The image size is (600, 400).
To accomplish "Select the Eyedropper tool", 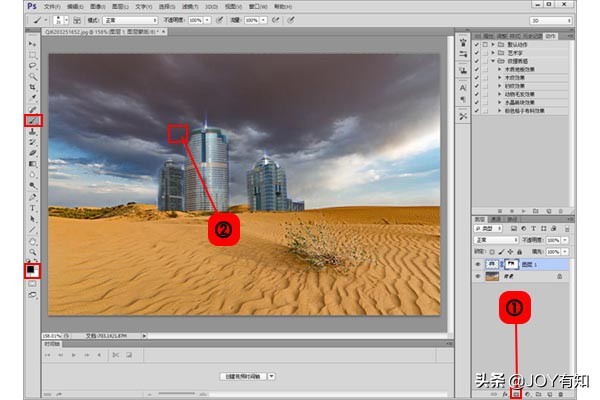I will (x=33, y=98).
